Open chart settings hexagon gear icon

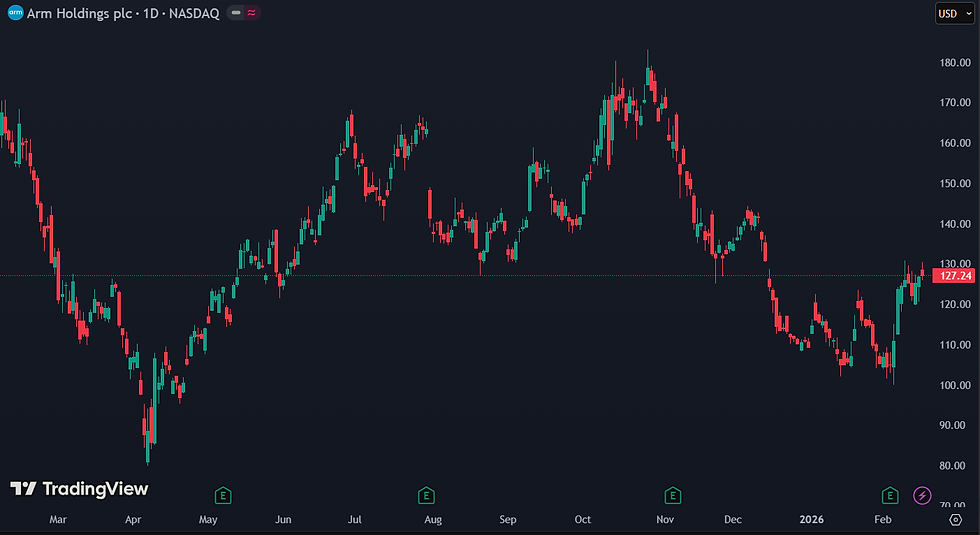click(x=956, y=520)
